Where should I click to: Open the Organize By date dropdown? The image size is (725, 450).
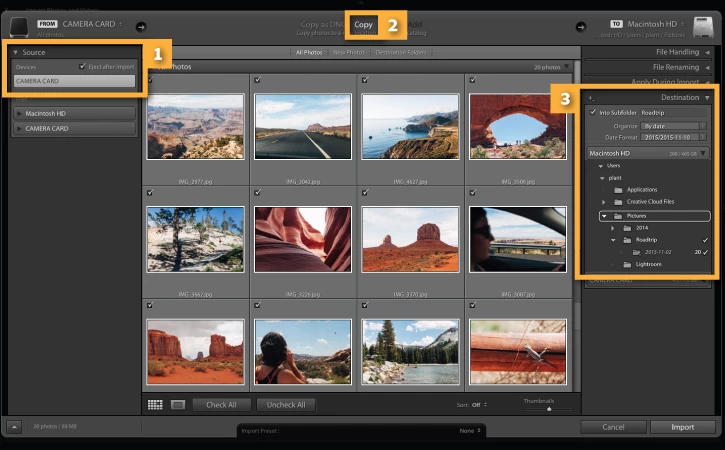[673, 126]
